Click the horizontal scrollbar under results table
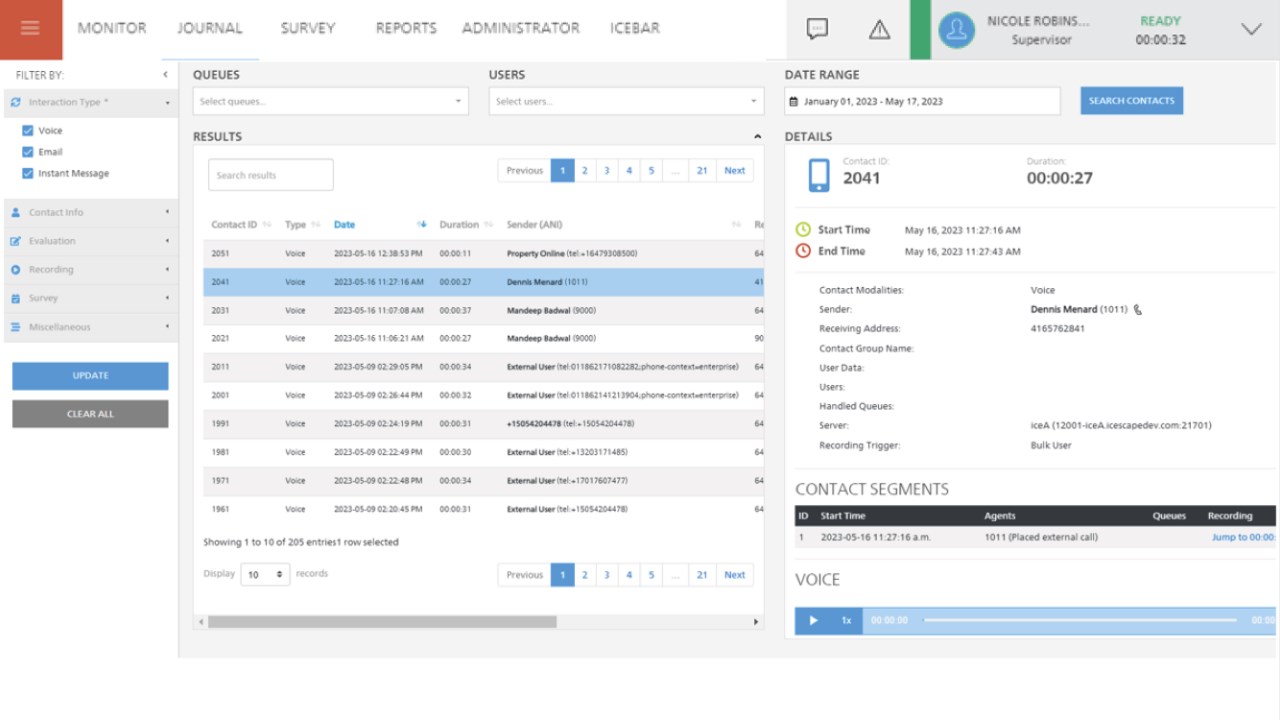The width and height of the screenshot is (1280, 720). pyautogui.click(x=382, y=622)
